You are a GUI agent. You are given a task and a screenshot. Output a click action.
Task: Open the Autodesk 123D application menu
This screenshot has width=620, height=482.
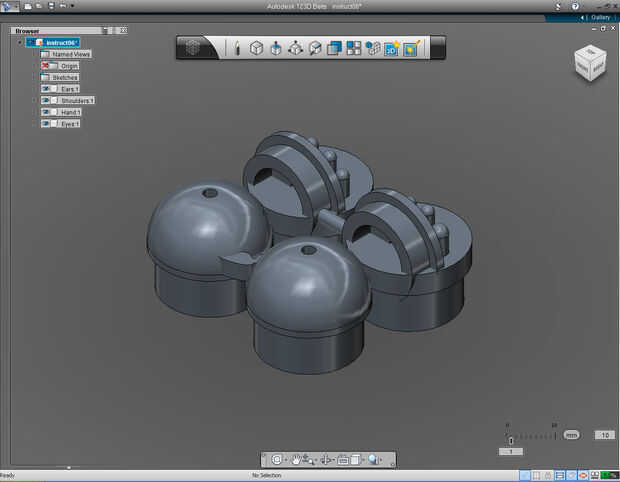(8, 6)
